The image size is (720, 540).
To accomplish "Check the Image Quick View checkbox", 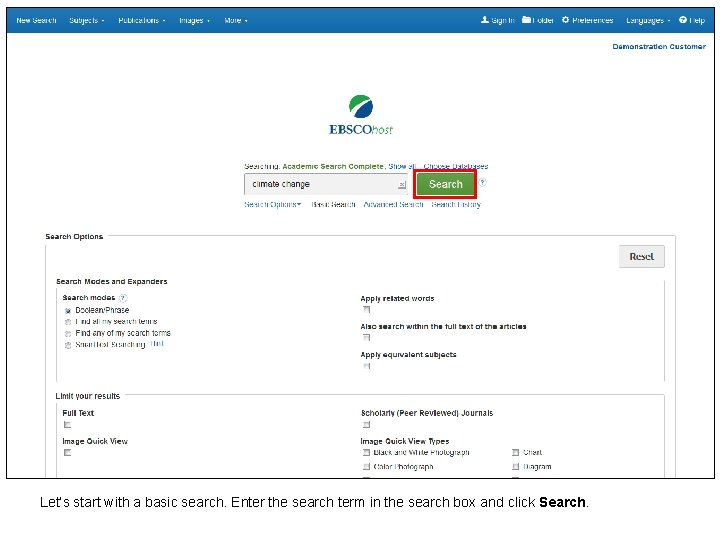I will tap(68, 453).
